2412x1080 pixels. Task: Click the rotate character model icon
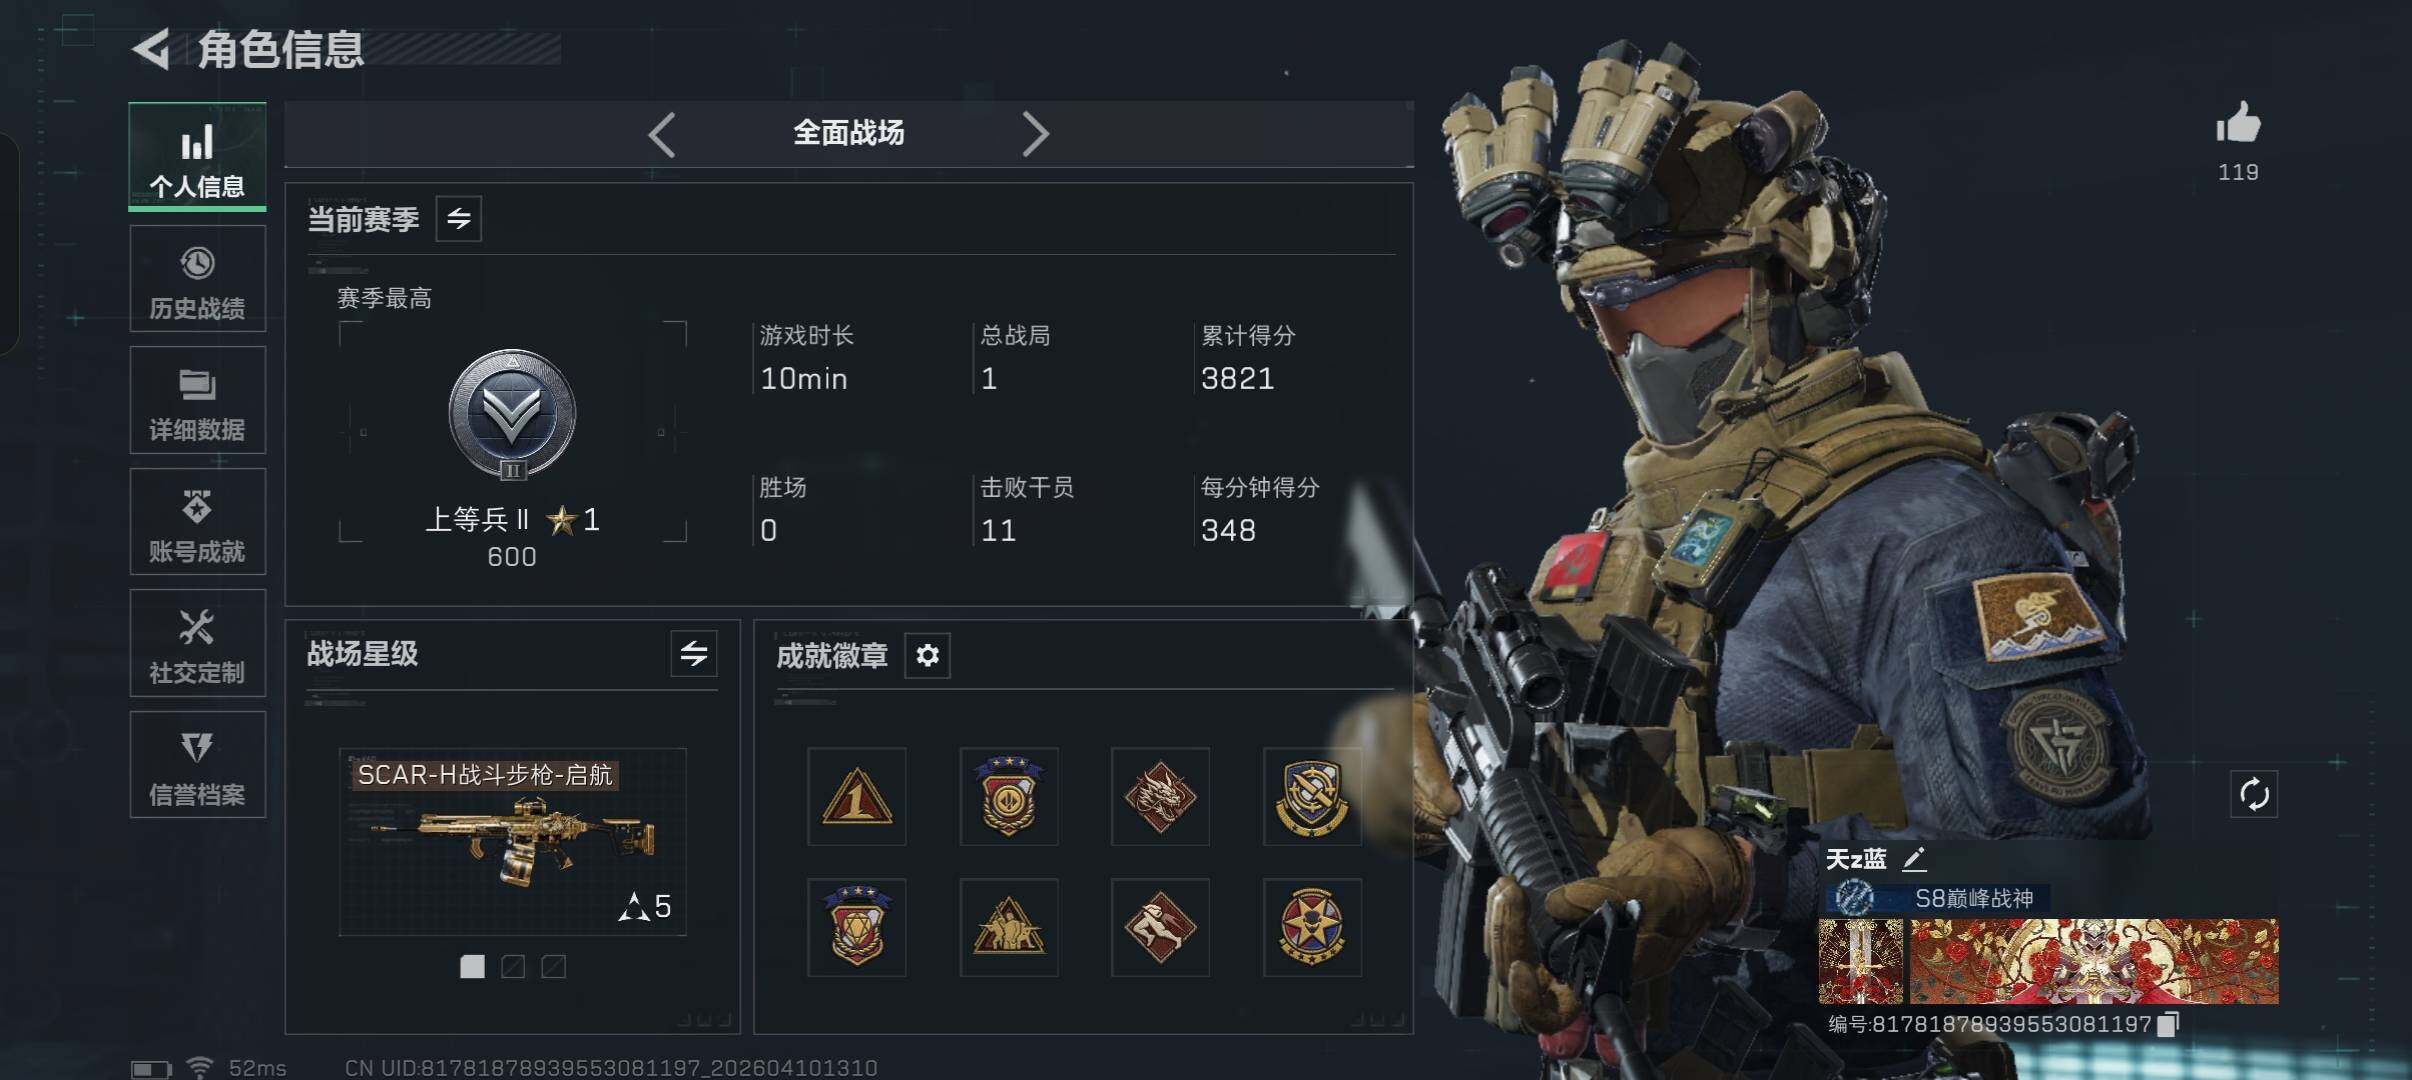point(2254,795)
